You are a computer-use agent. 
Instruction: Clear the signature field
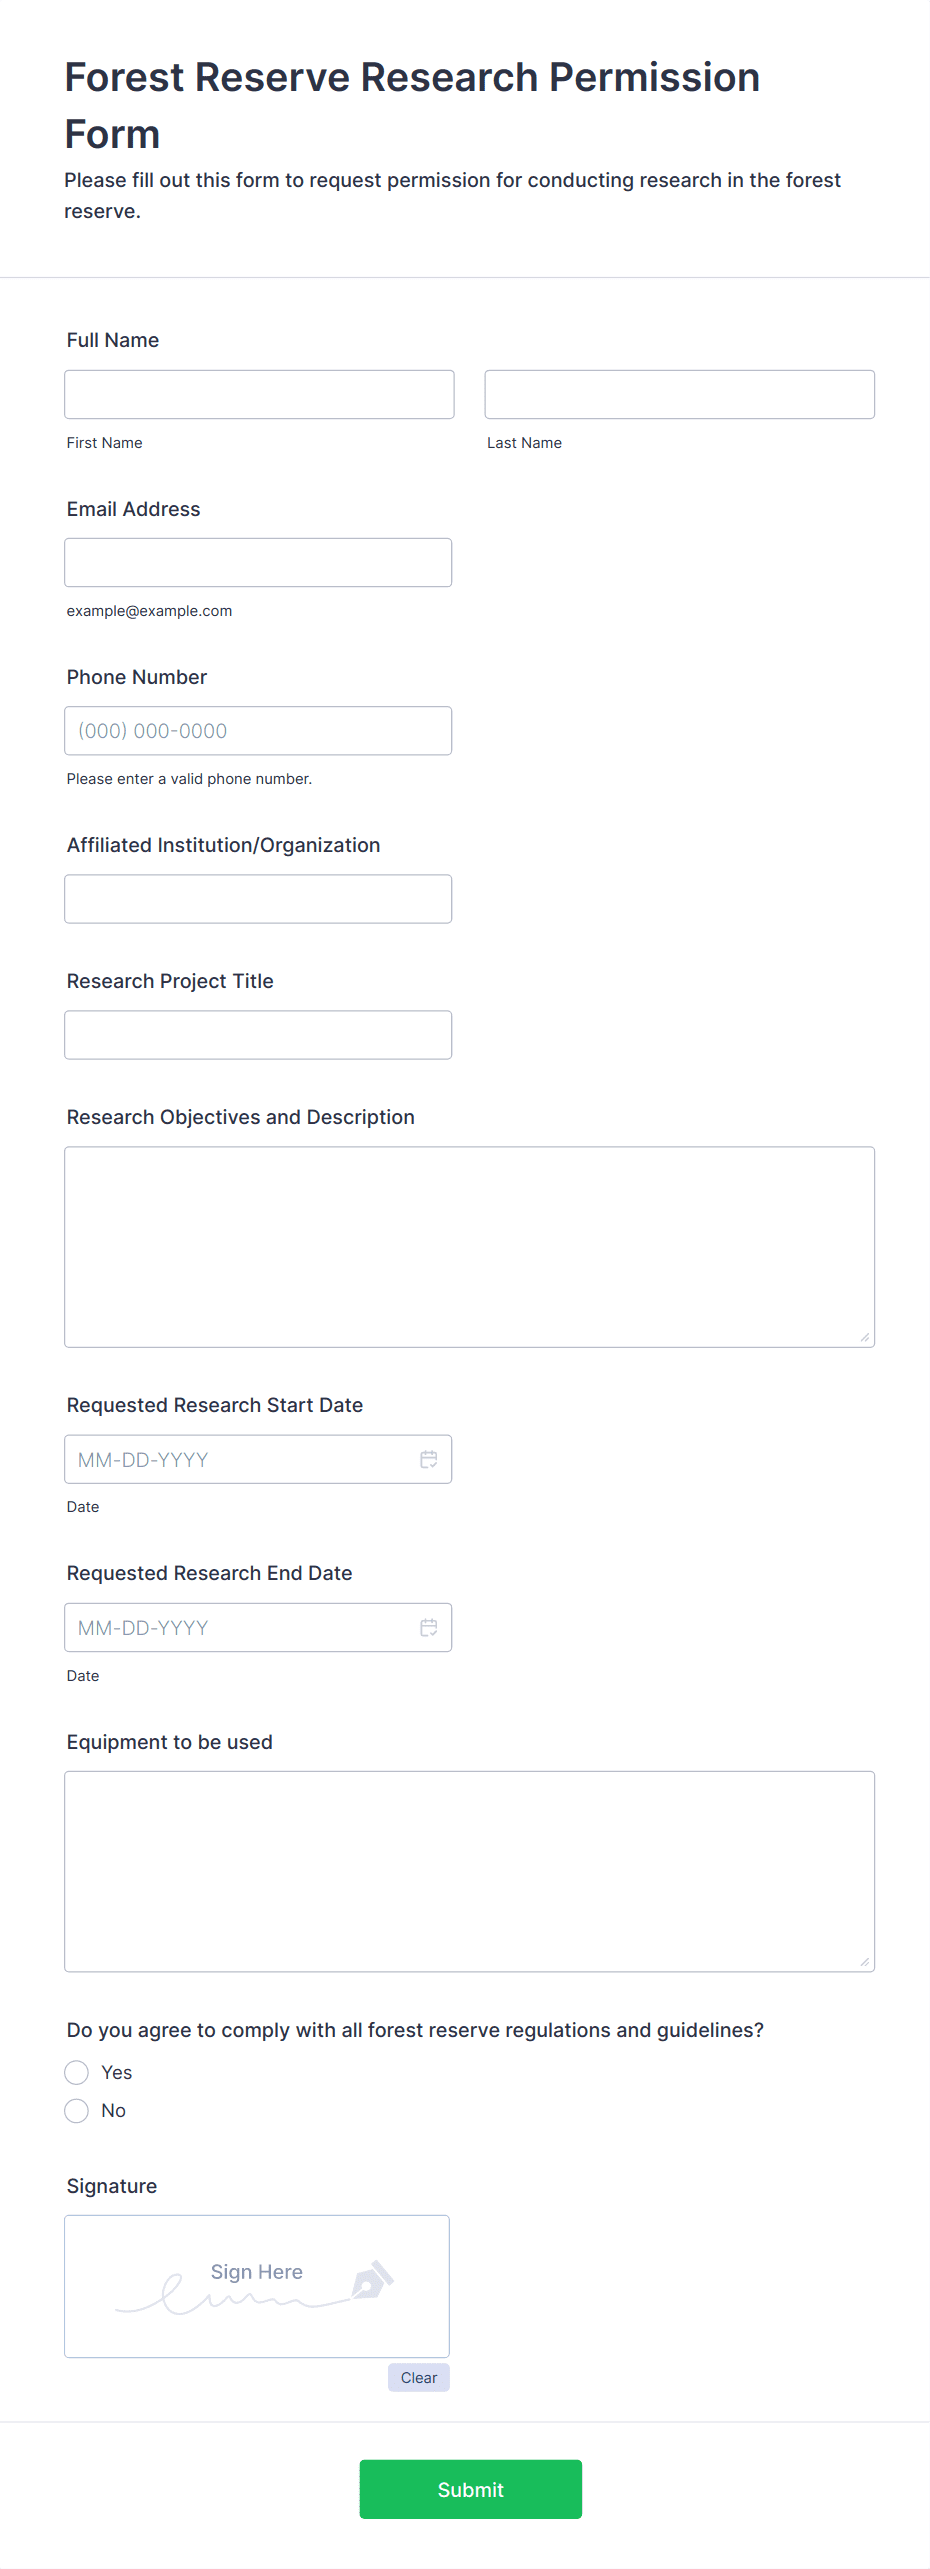(418, 2377)
